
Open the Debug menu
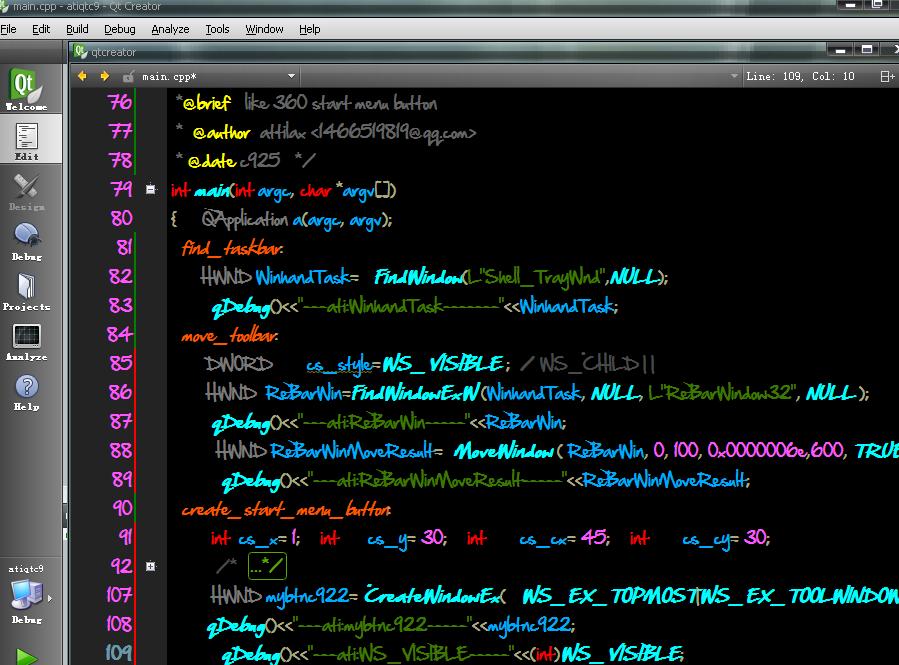pos(119,29)
